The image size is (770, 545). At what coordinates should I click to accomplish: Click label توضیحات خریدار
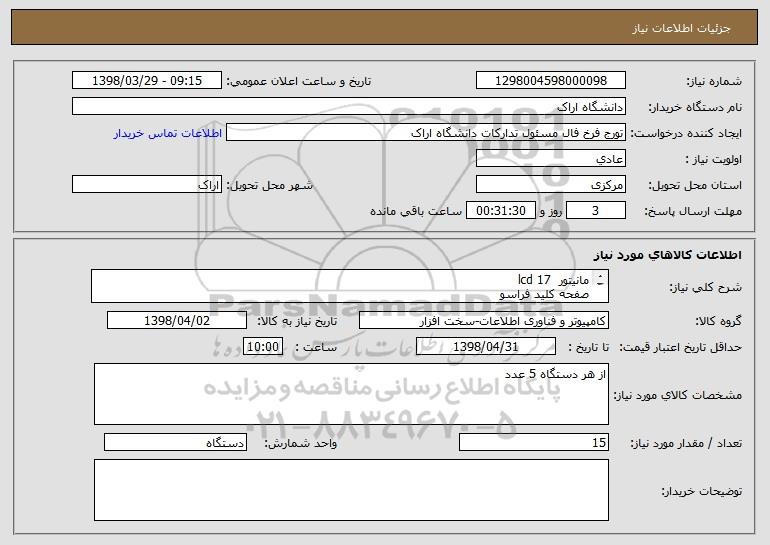coord(702,491)
